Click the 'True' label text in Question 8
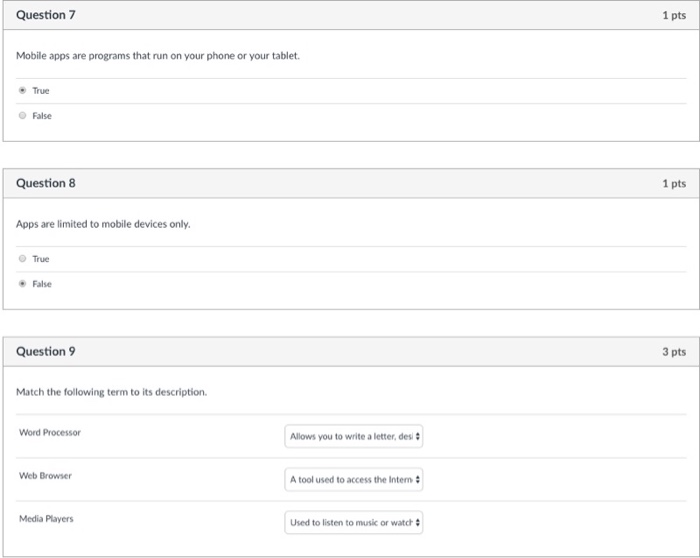Image resolution: width=700 pixels, height=558 pixels. pyautogui.click(x=41, y=259)
